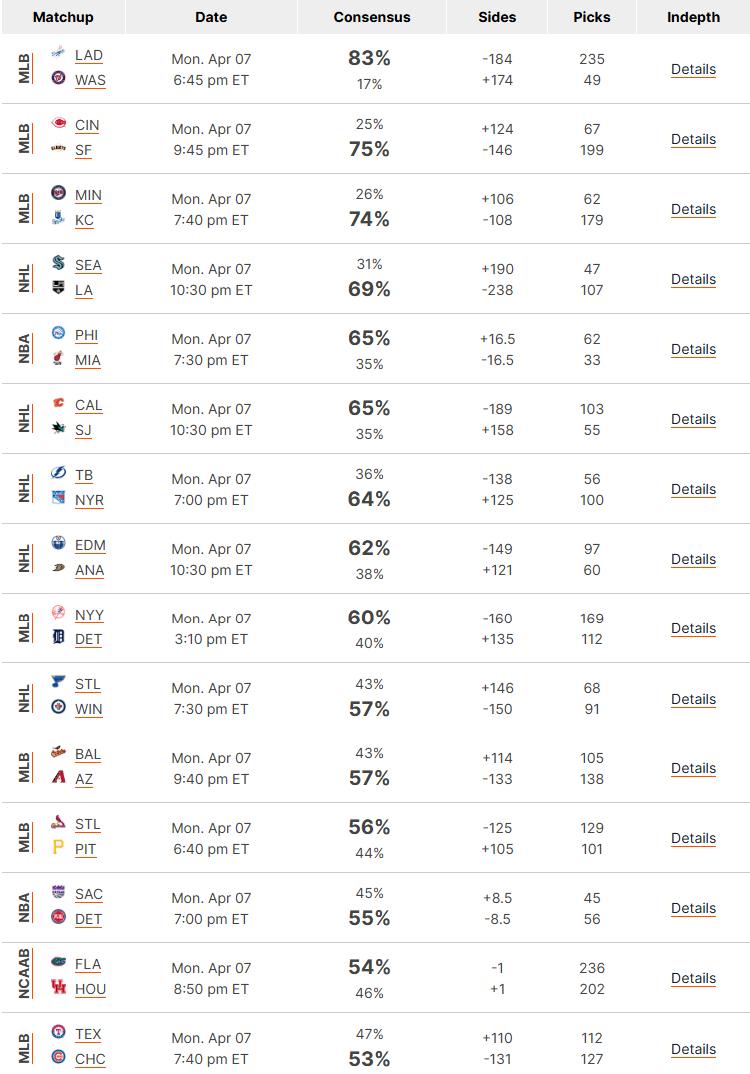Viewport: 750px width, 1074px height.
Task: Click the Seattle Kraken logo icon
Action: pos(59,262)
